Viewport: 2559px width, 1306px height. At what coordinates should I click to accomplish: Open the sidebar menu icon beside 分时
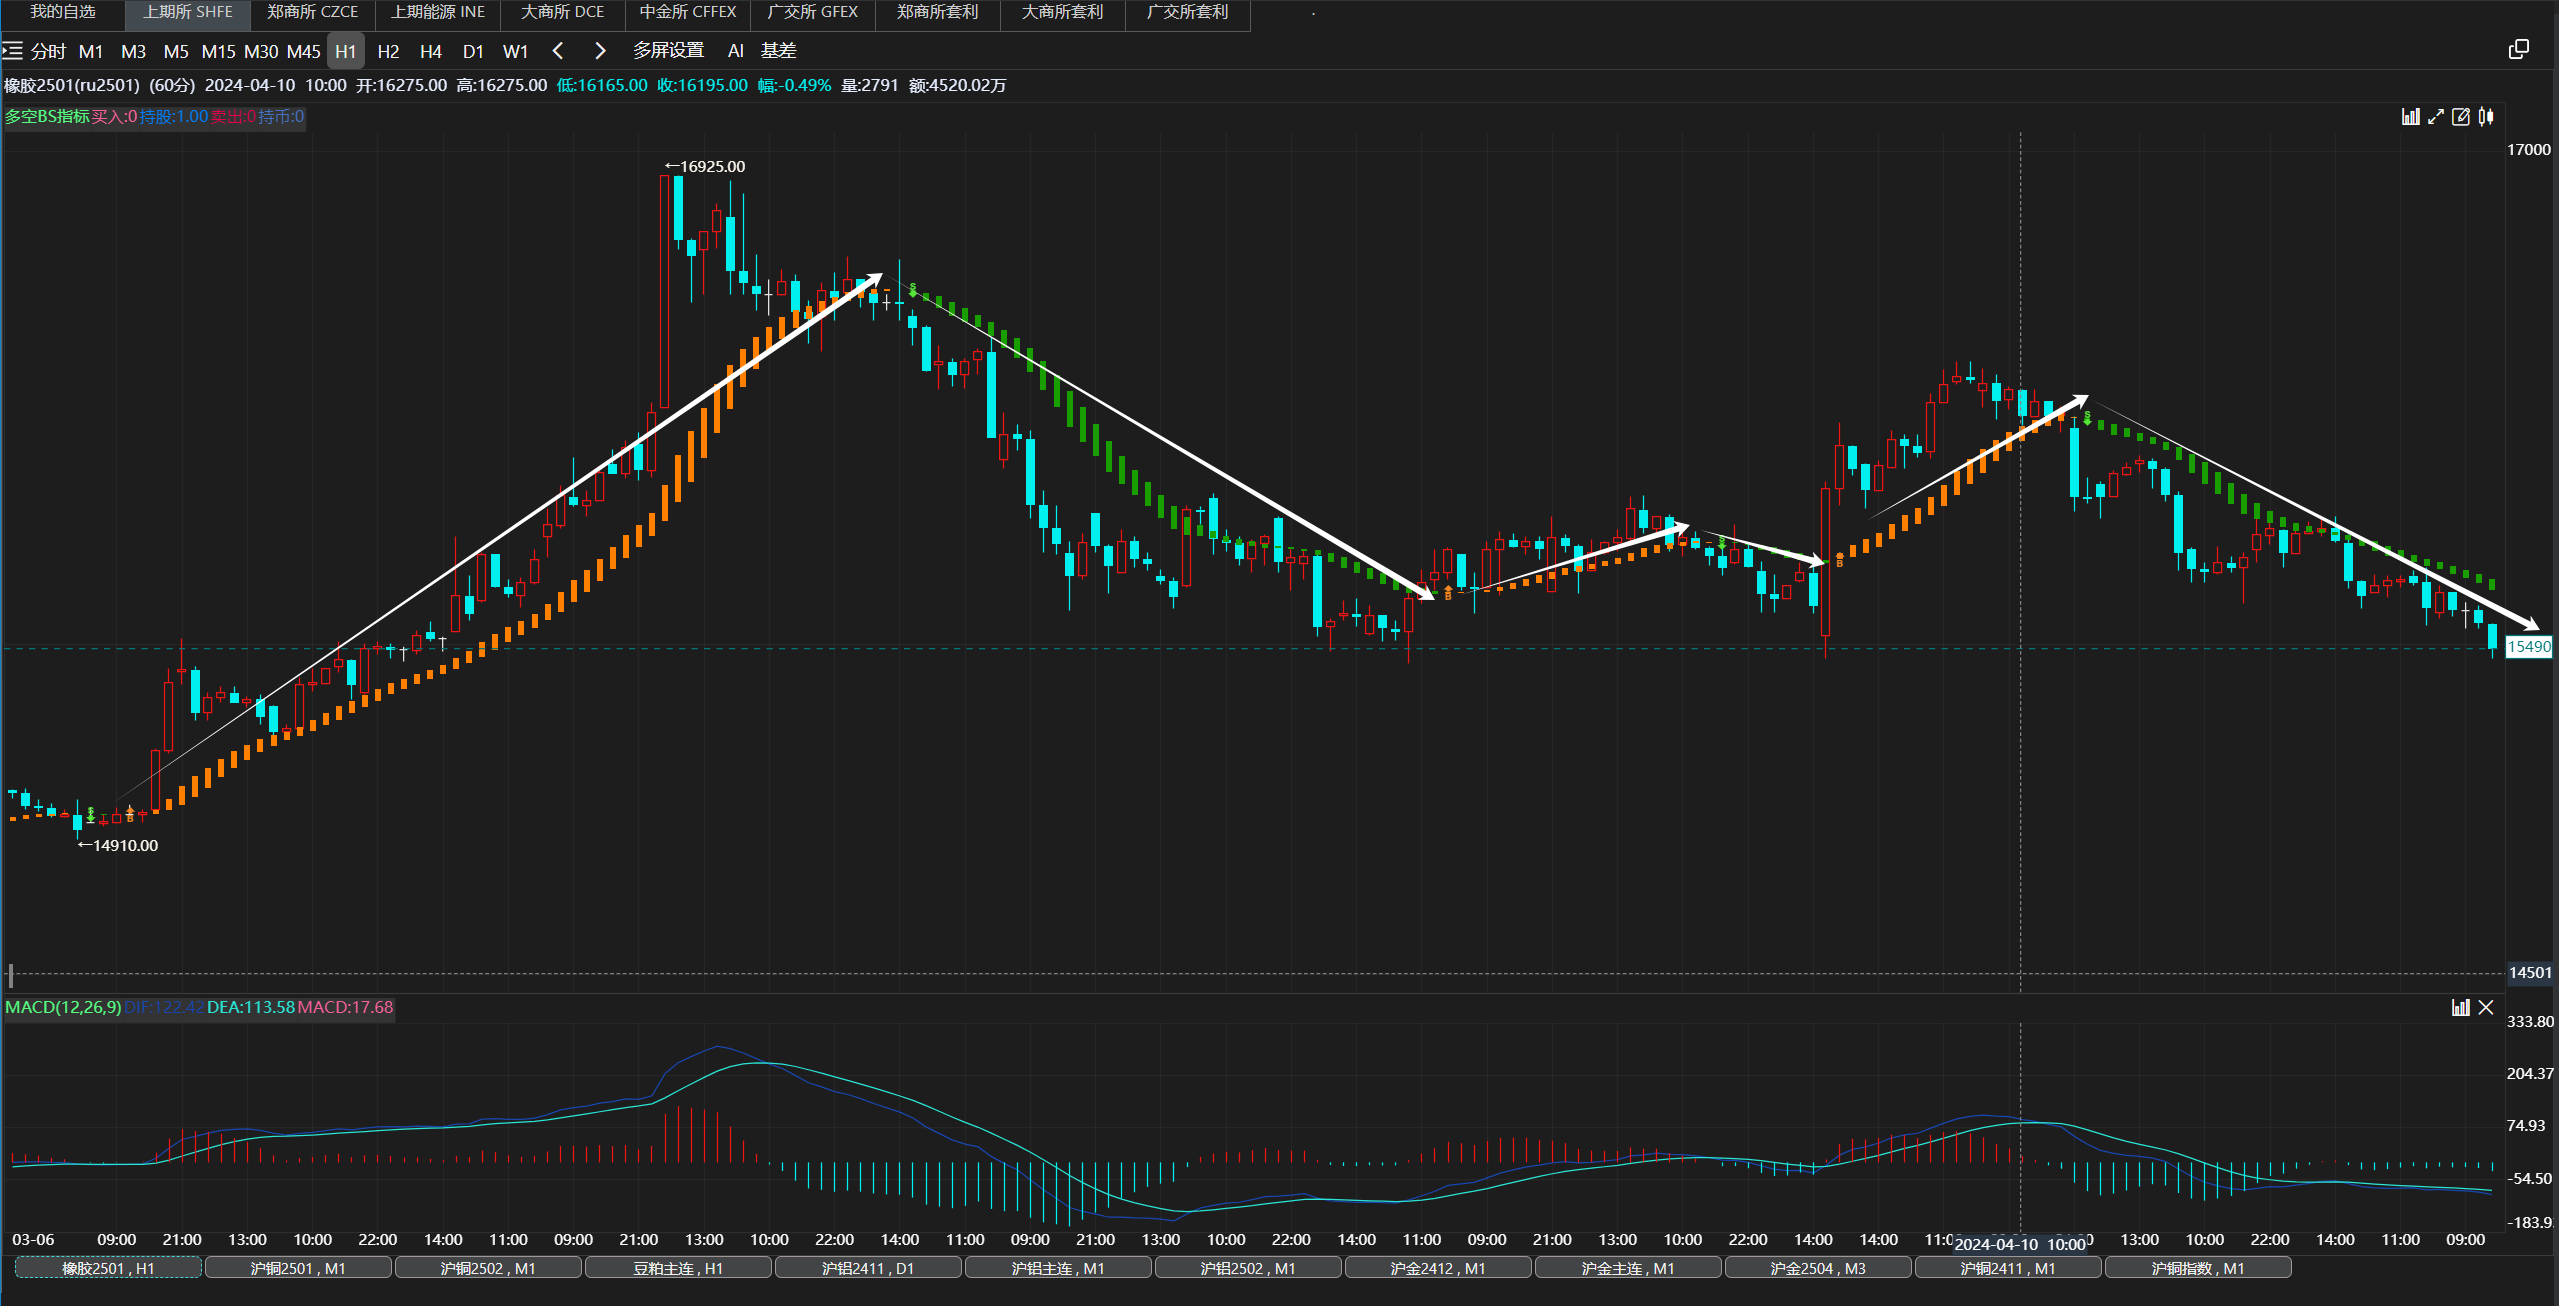point(12,51)
